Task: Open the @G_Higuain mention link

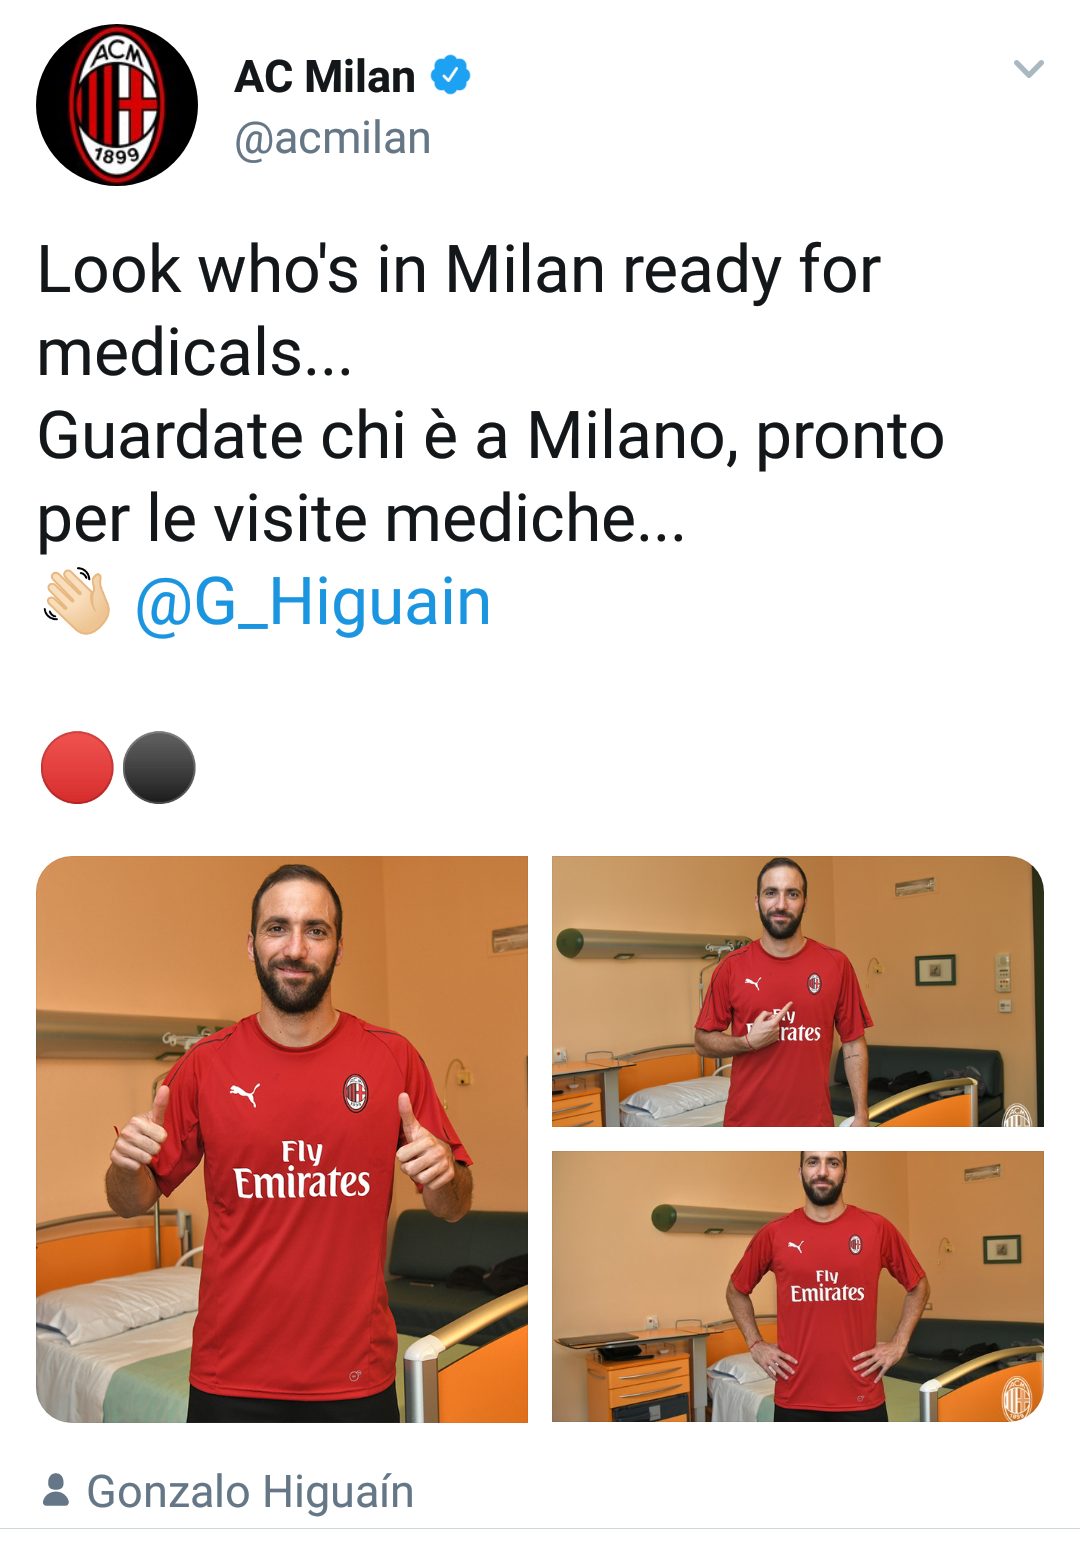Action: tap(313, 602)
